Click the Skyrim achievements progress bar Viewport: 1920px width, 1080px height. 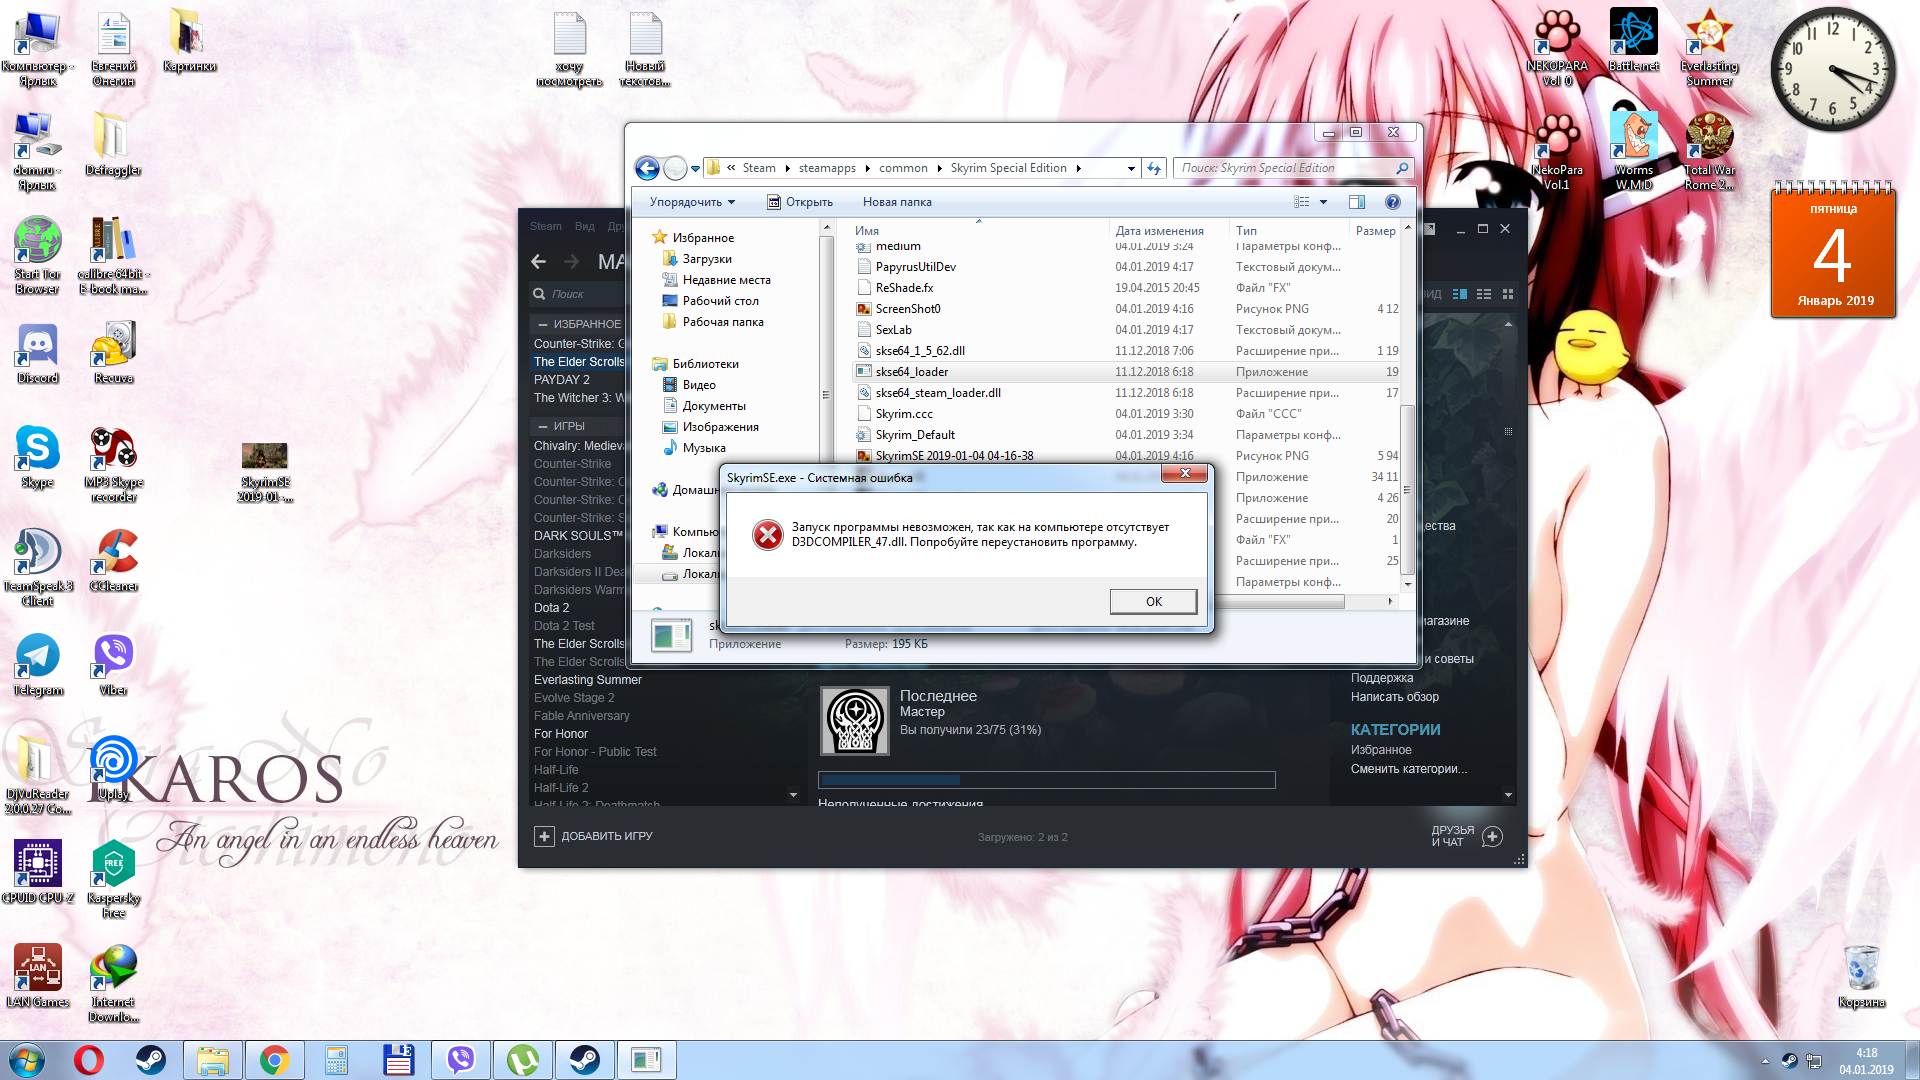tap(1046, 780)
